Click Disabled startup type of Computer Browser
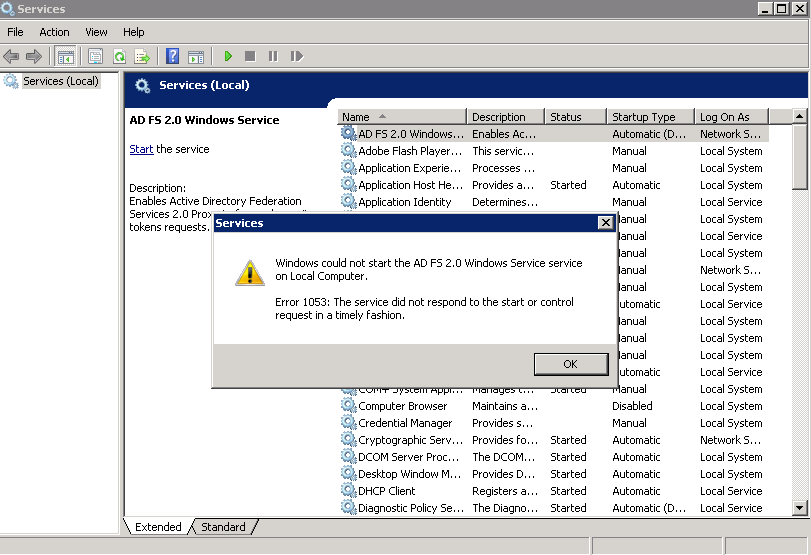 [x=632, y=406]
